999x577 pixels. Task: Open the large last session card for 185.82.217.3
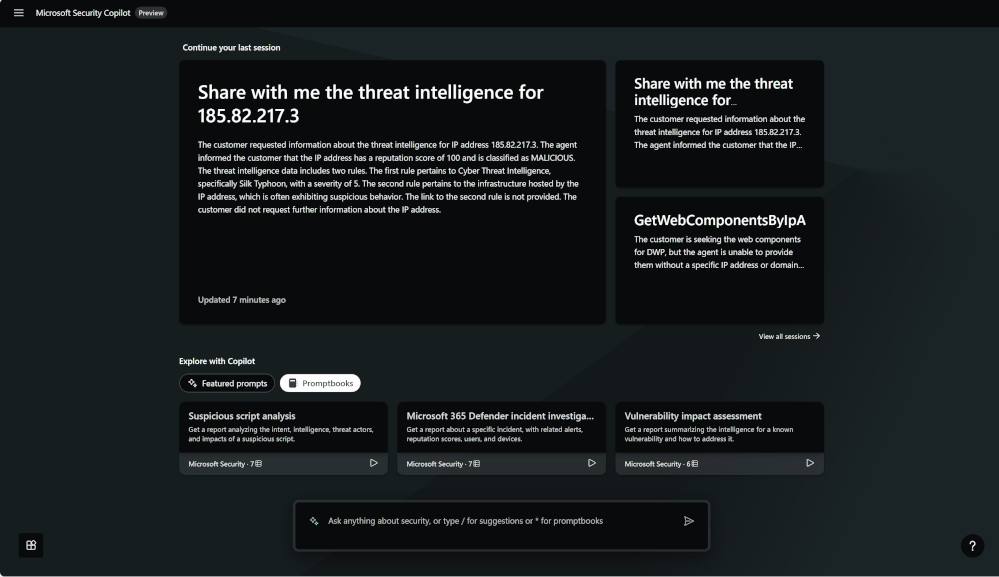[x=392, y=192]
